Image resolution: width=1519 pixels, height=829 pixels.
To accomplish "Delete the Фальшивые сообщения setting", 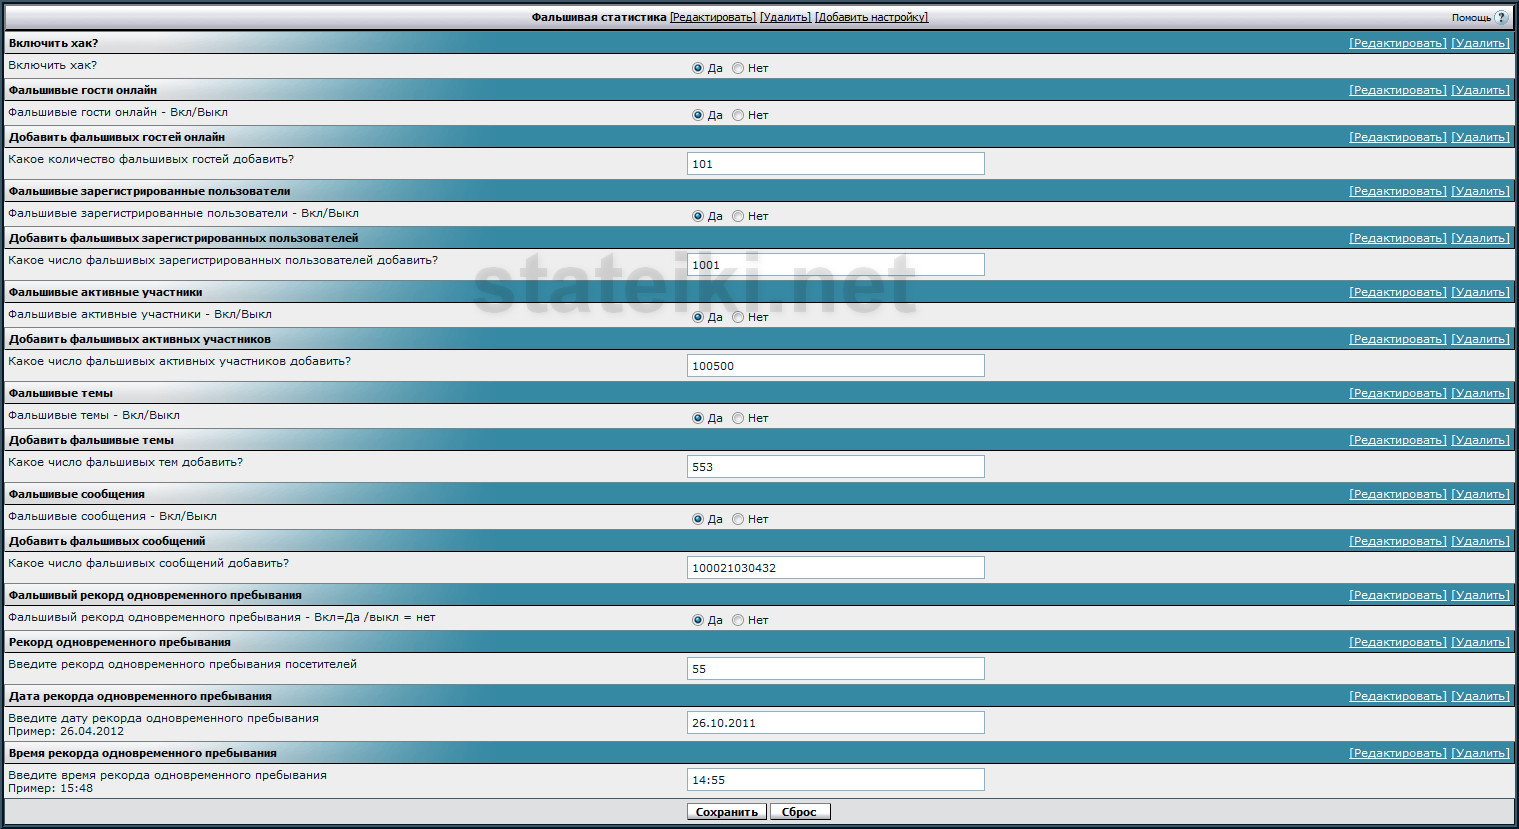I will (1481, 494).
